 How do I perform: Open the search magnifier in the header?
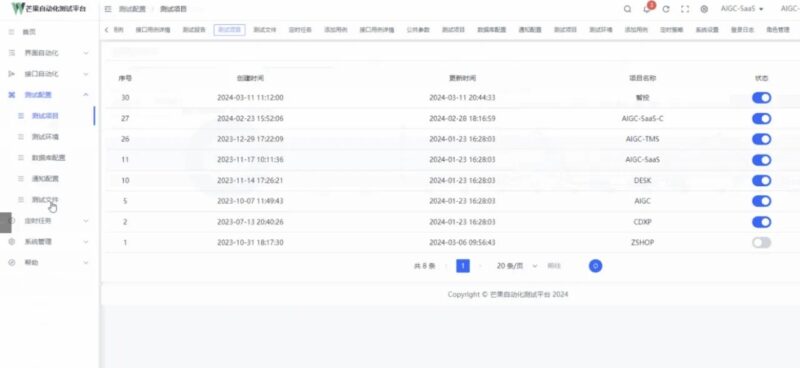coord(628,9)
